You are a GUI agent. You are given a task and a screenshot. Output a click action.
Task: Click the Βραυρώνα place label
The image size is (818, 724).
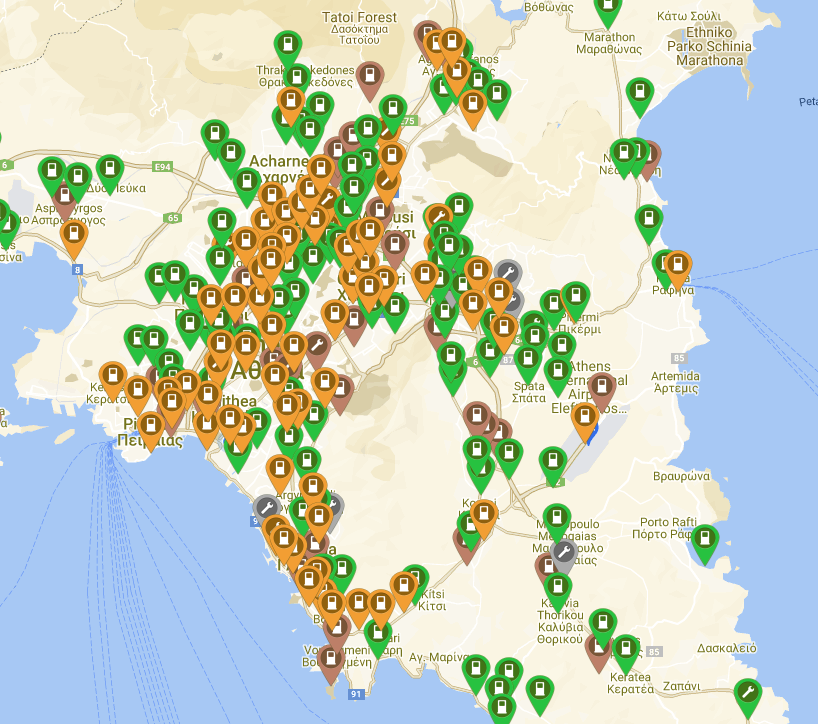681,476
